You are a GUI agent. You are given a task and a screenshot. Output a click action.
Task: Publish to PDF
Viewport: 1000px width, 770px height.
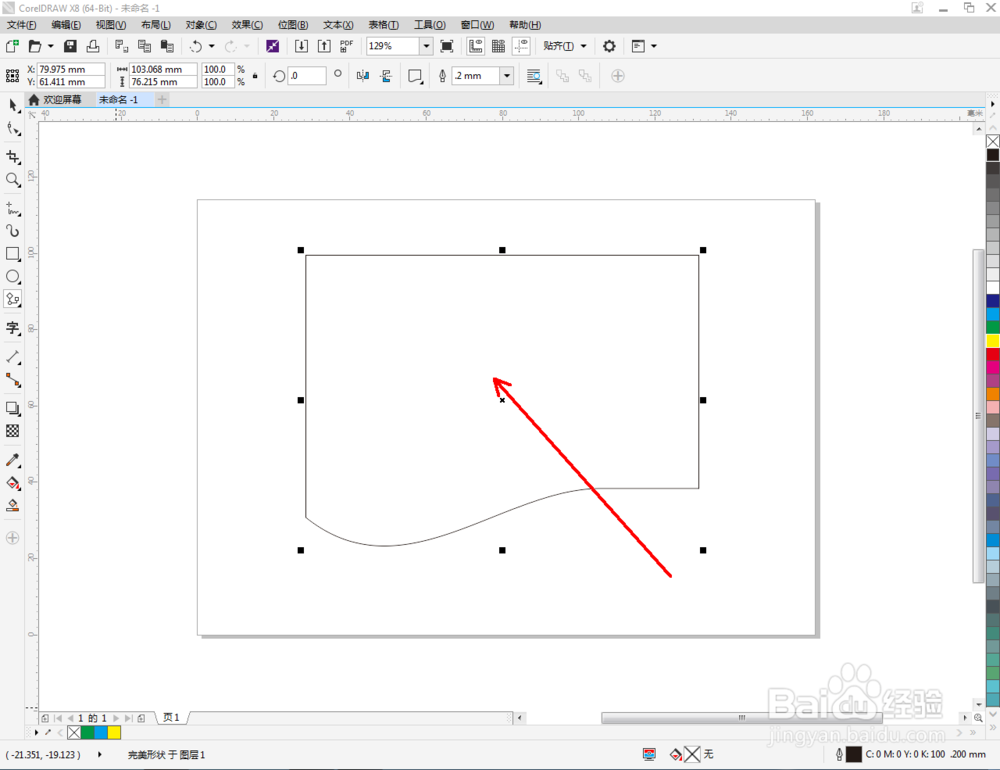tap(346, 46)
